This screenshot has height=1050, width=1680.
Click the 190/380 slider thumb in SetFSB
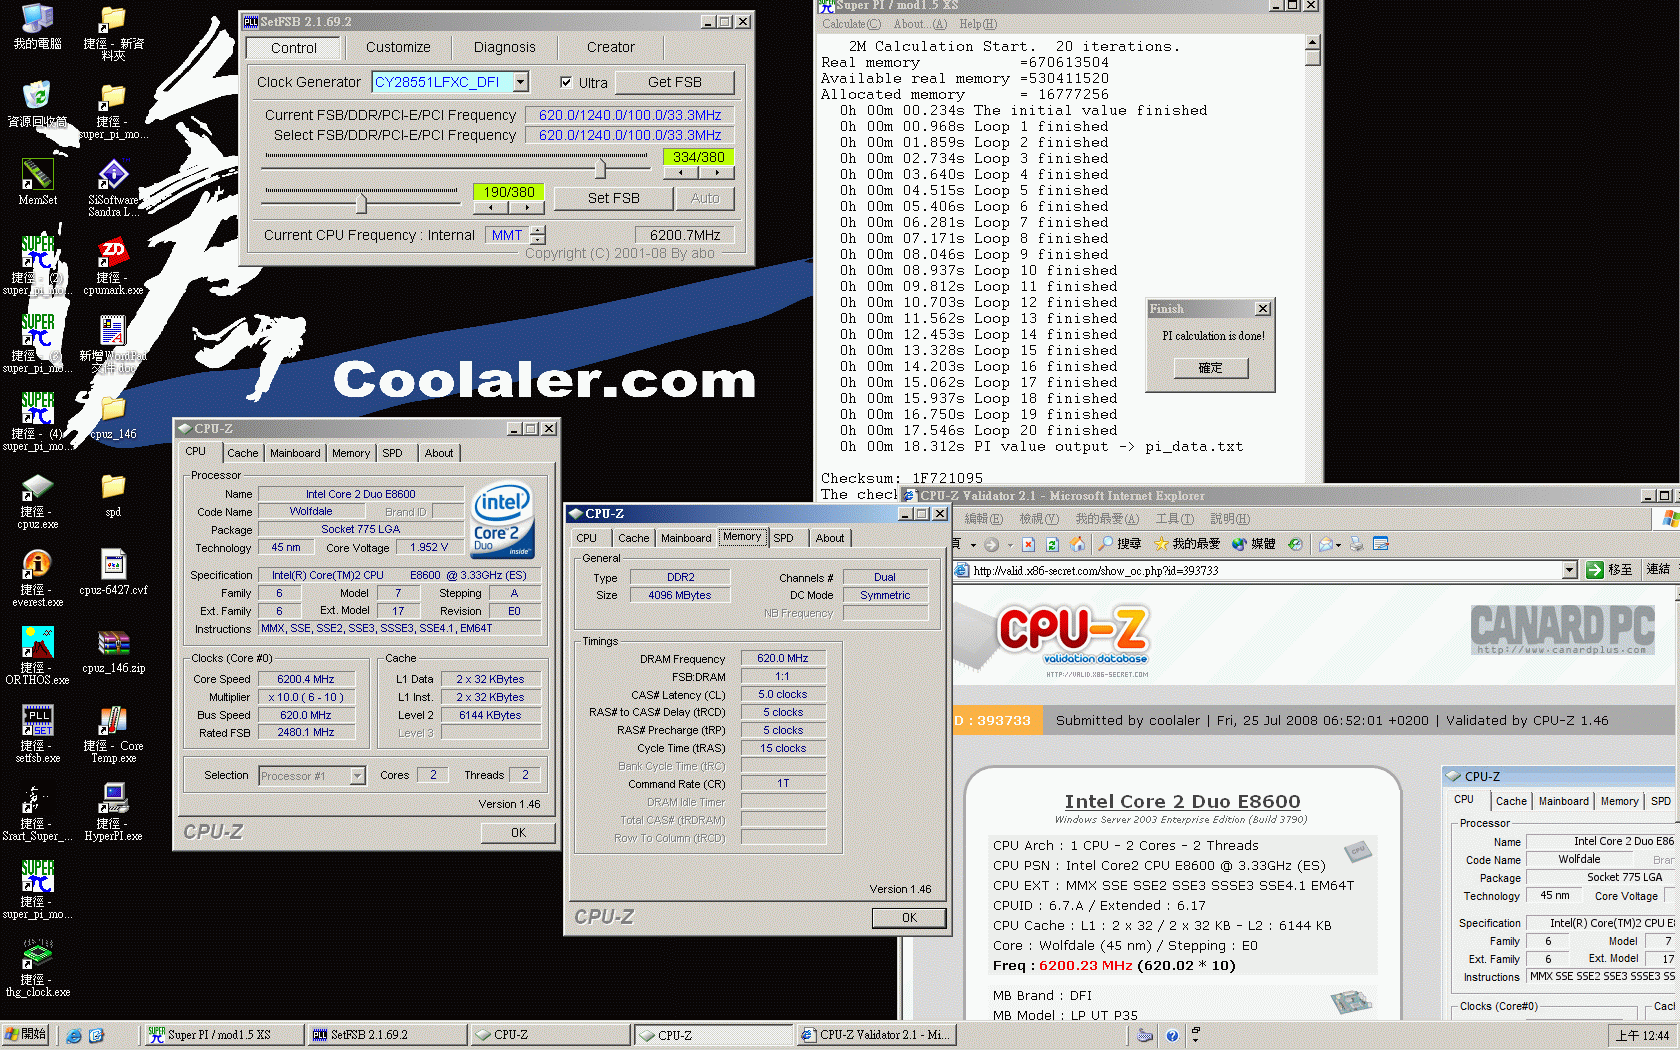(x=361, y=203)
